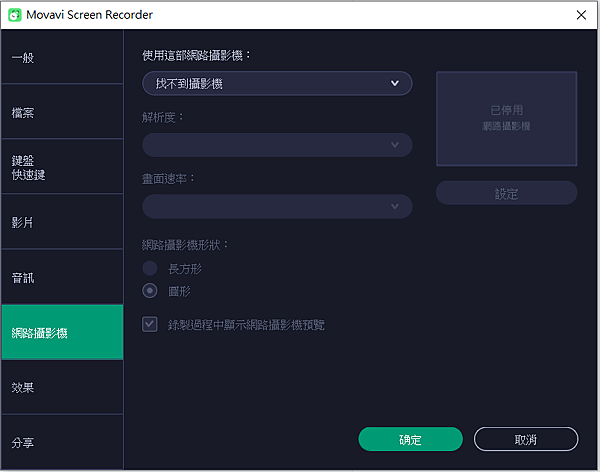The width and height of the screenshot is (600, 472).
Task: Close the Movavi Screen Recorder preferences window
Action: (x=581, y=15)
